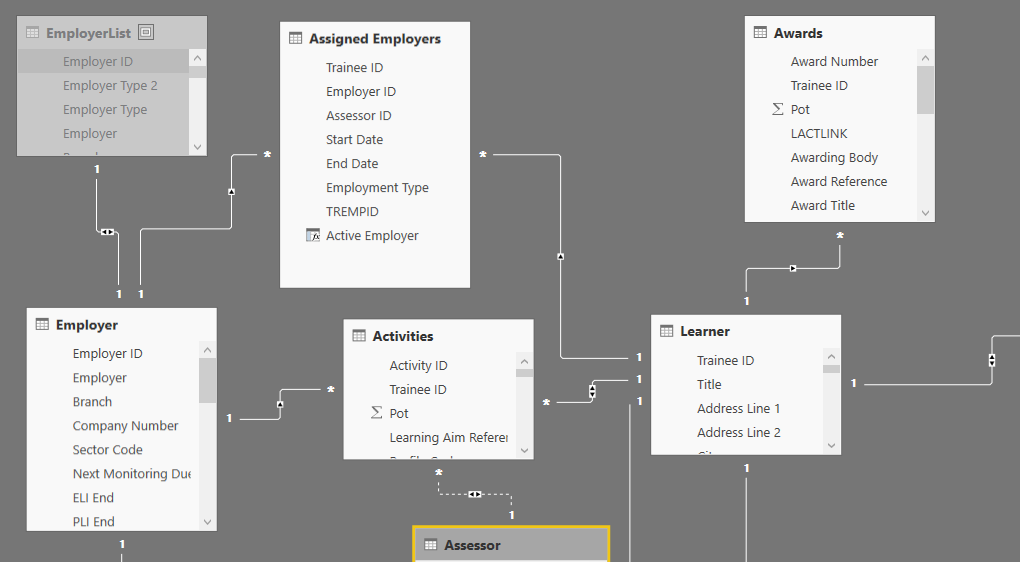
Task: Click the hidden-table icon beside EmployerList title
Action: pos(146,32)
